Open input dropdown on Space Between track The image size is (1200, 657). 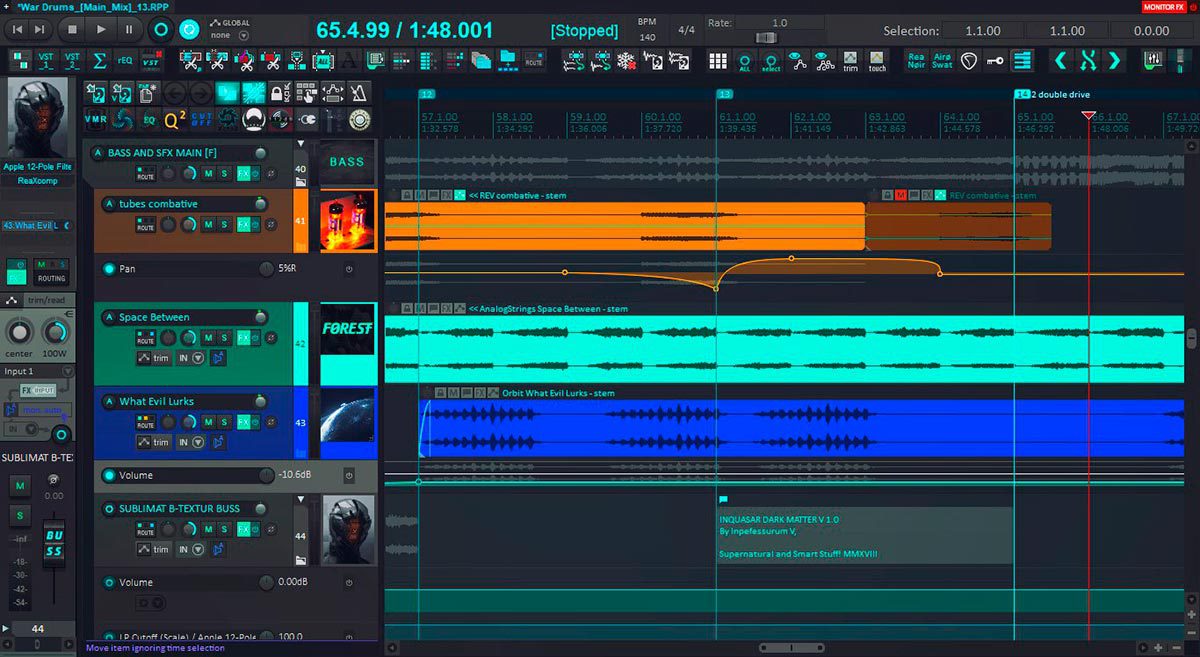point(197,358)
